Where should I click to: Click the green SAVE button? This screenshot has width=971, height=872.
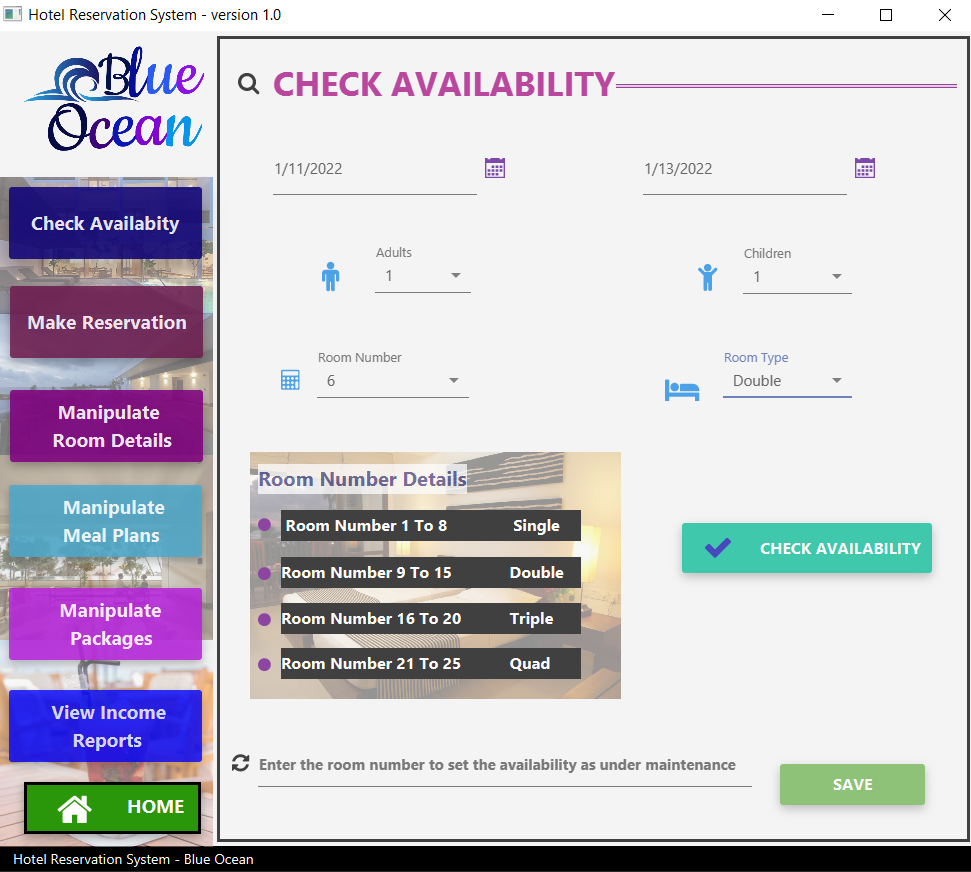click(852, 784)
